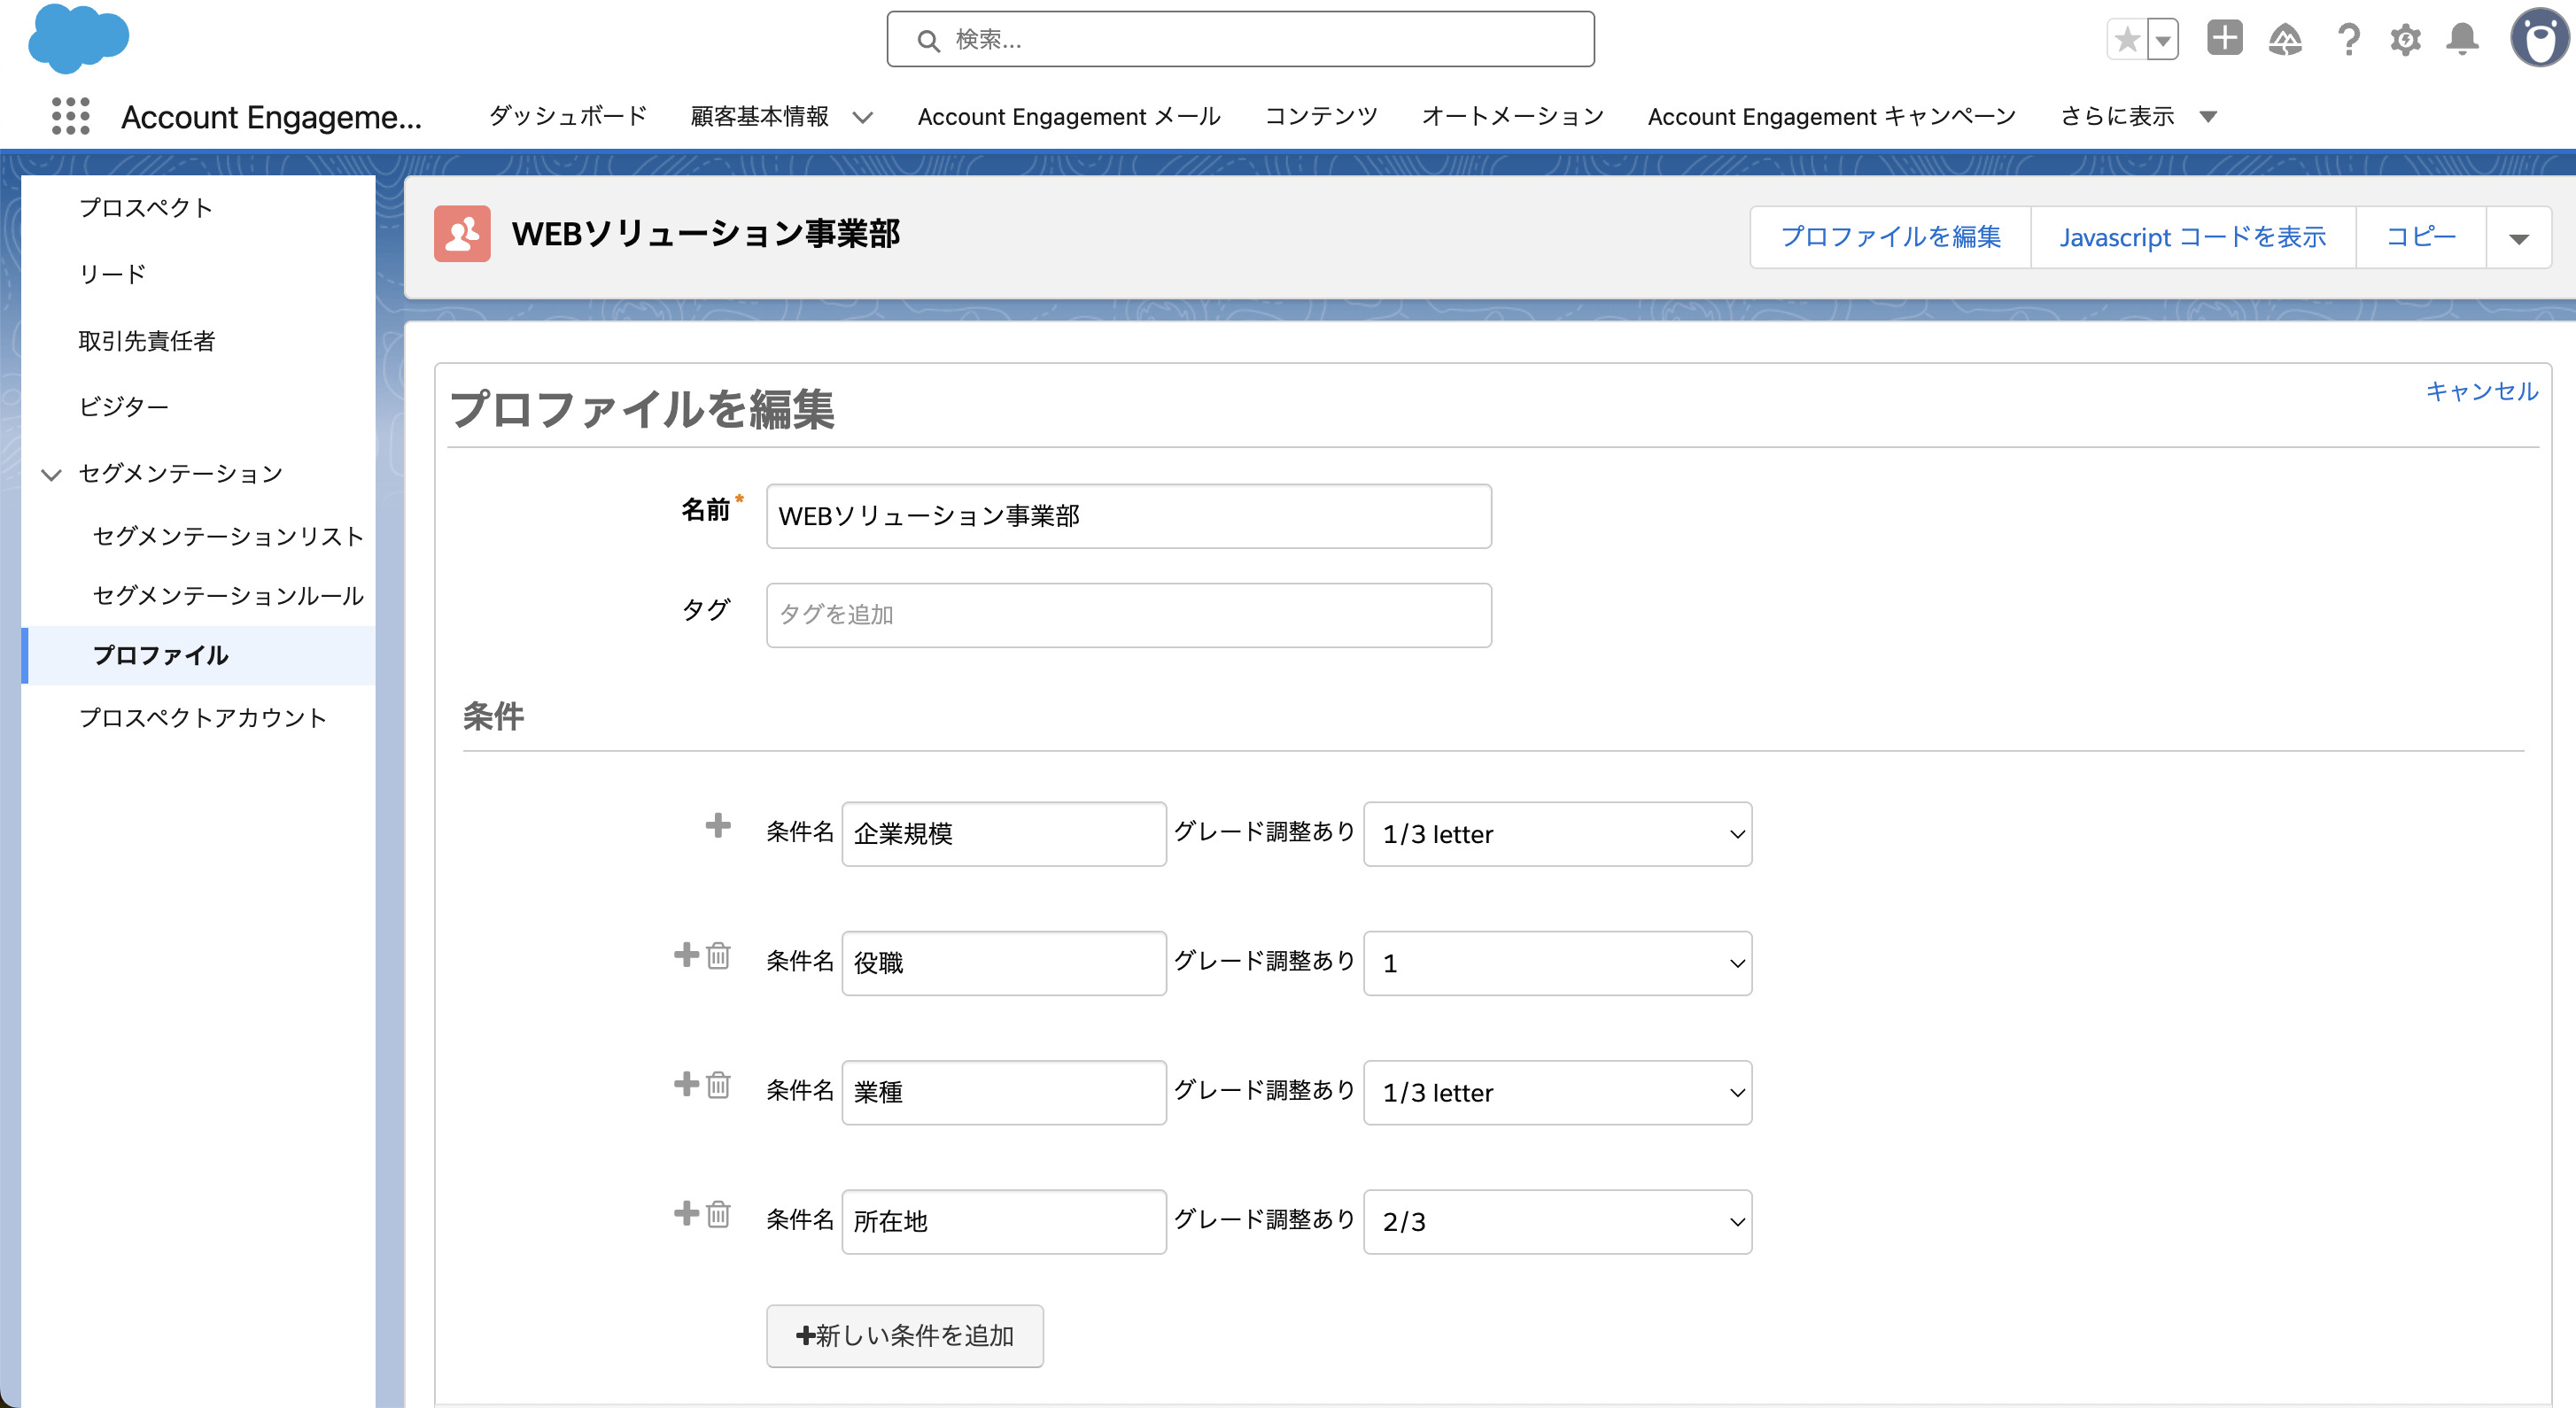
Task: Click the favorites star icon
Action: pos(2126,40)
